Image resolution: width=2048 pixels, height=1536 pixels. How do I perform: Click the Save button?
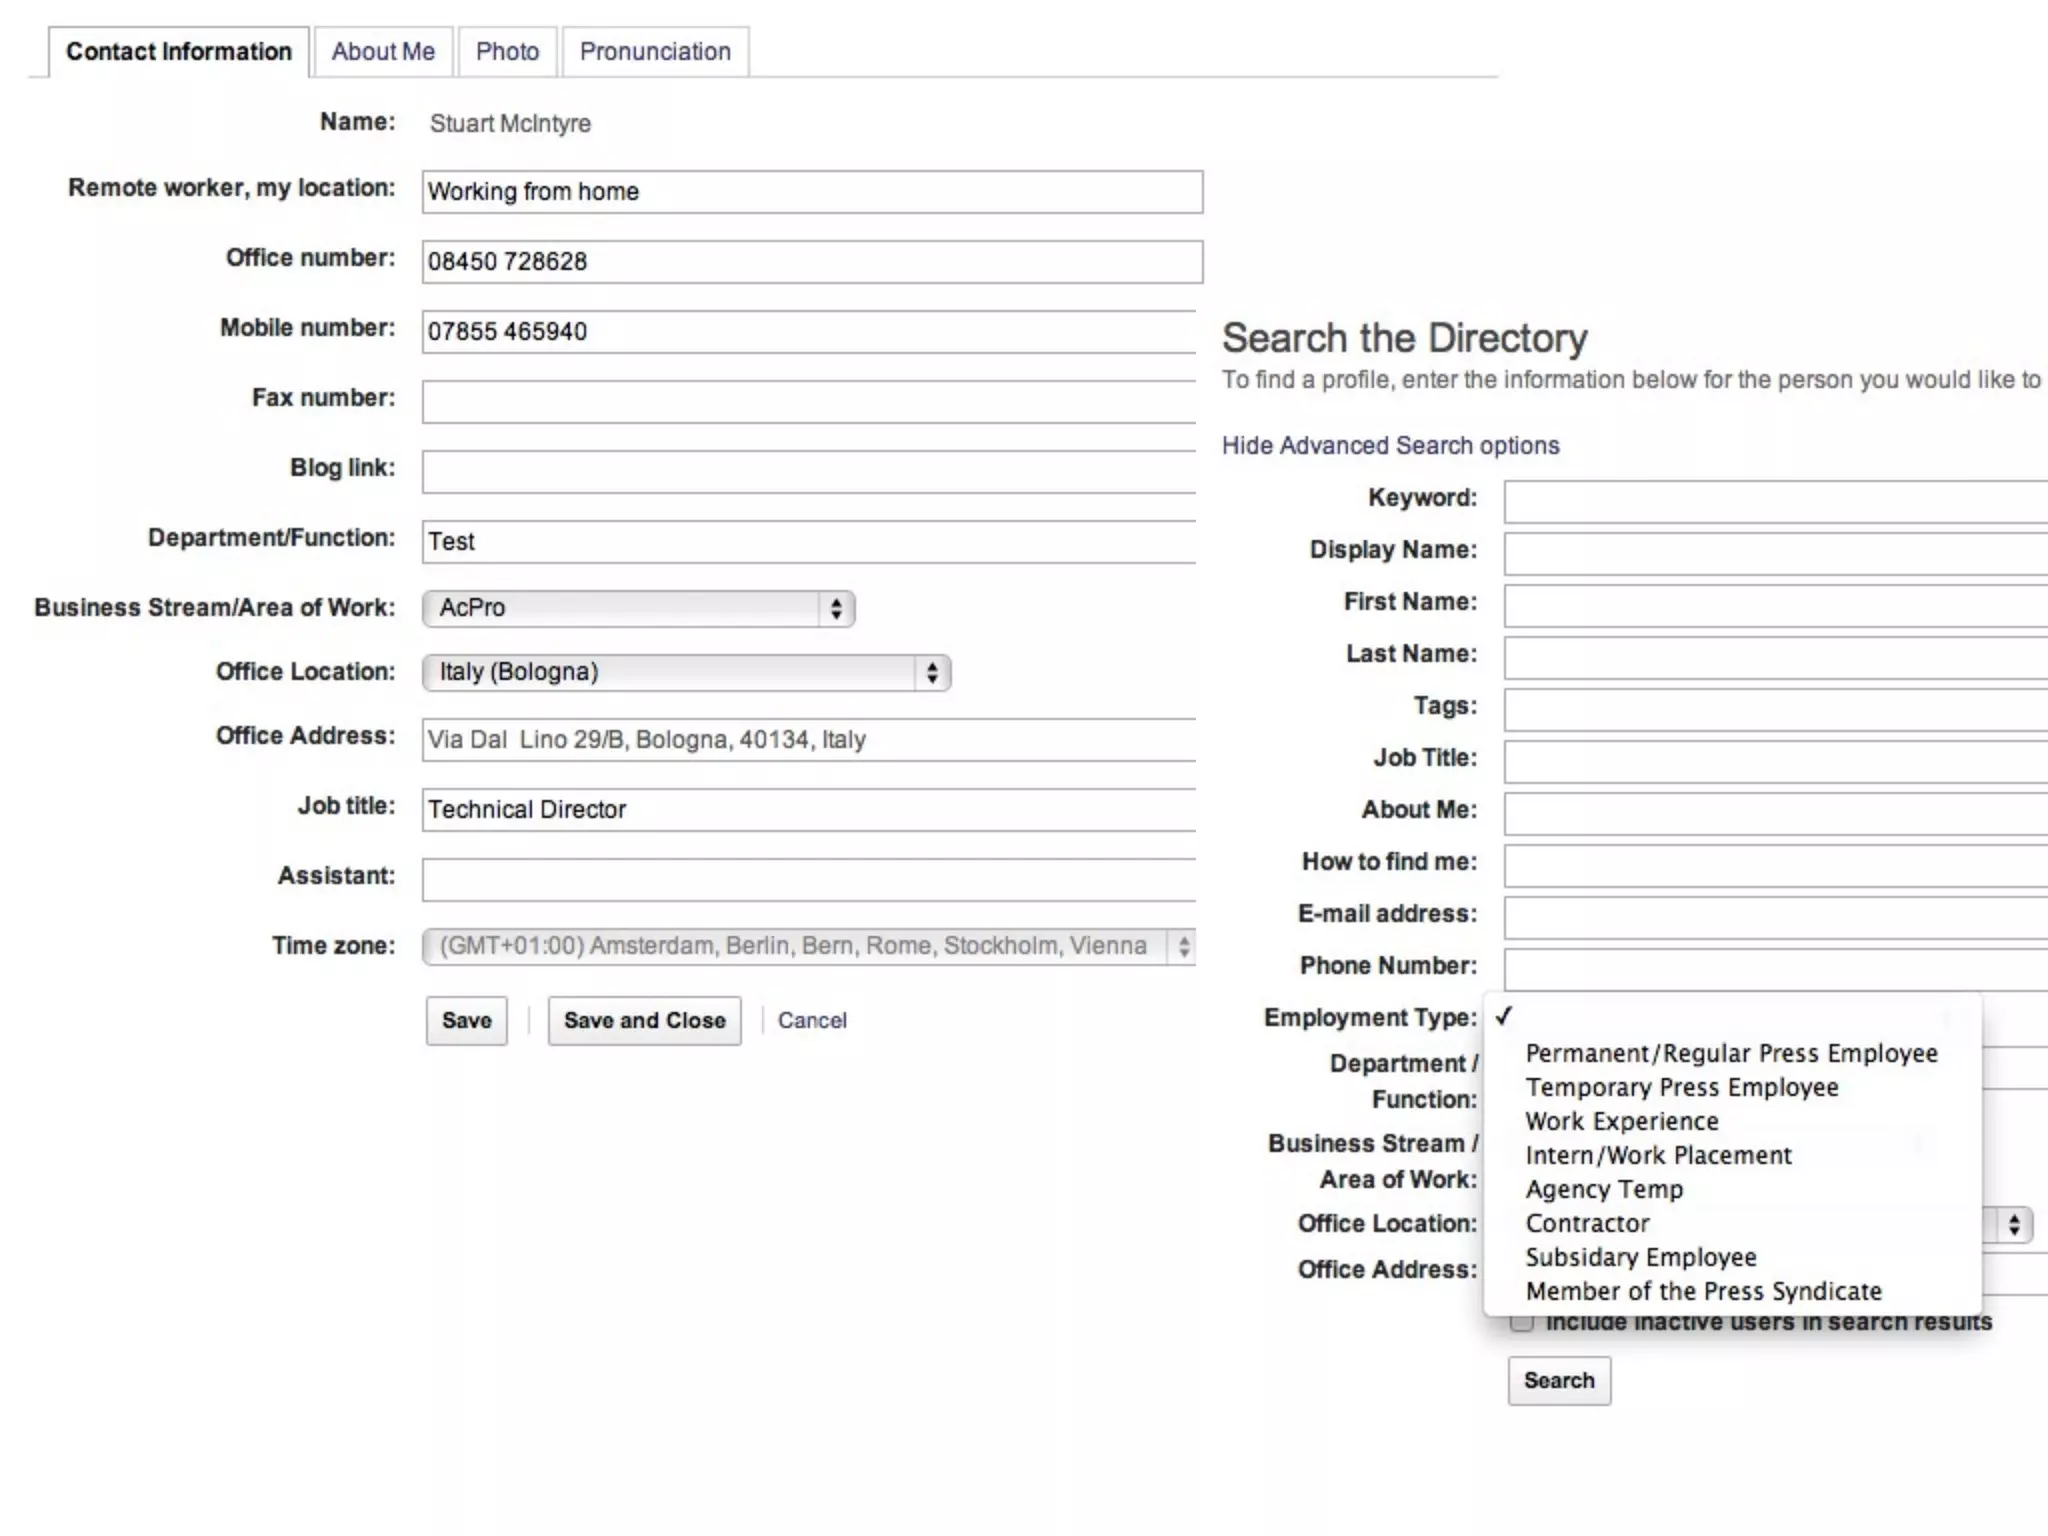click(x=466, y=1020)
